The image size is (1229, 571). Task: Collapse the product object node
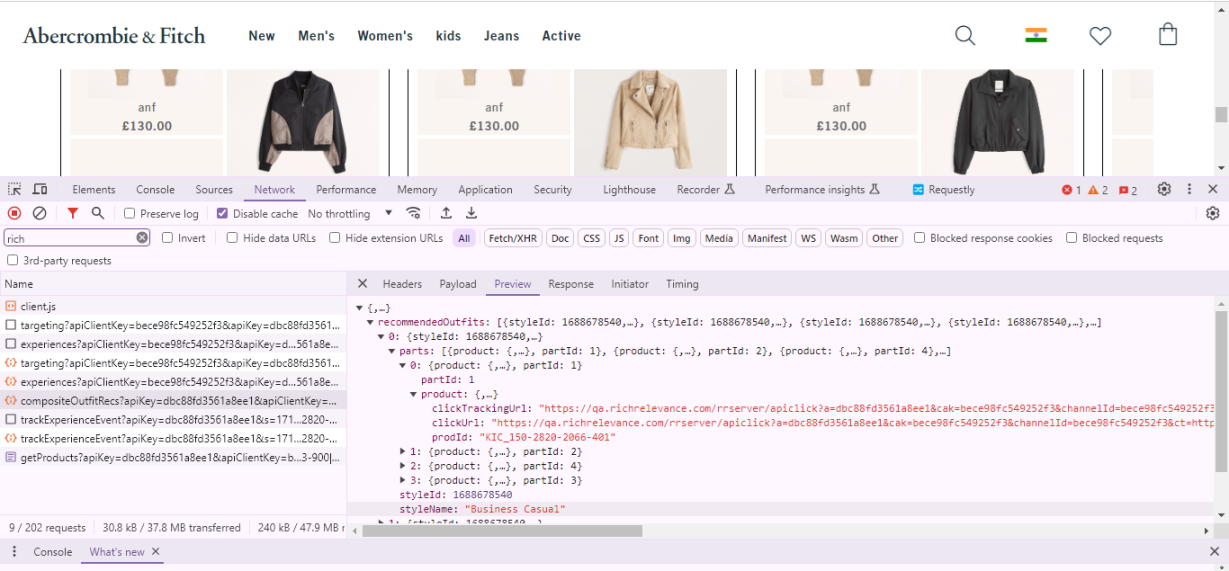coord(414,394)
